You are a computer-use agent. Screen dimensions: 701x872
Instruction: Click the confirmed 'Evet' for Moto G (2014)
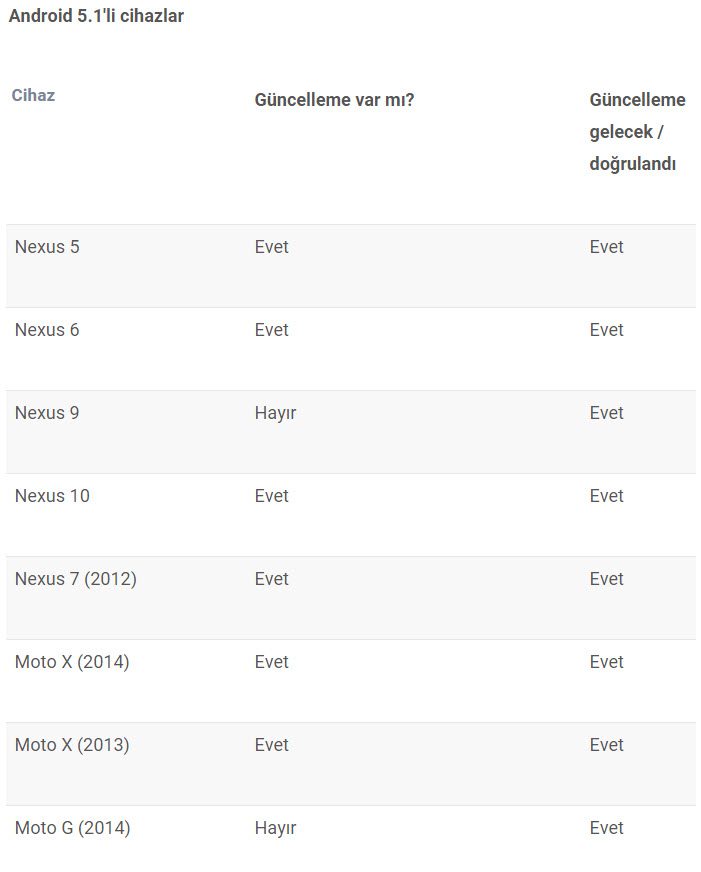tap(606, 827)
